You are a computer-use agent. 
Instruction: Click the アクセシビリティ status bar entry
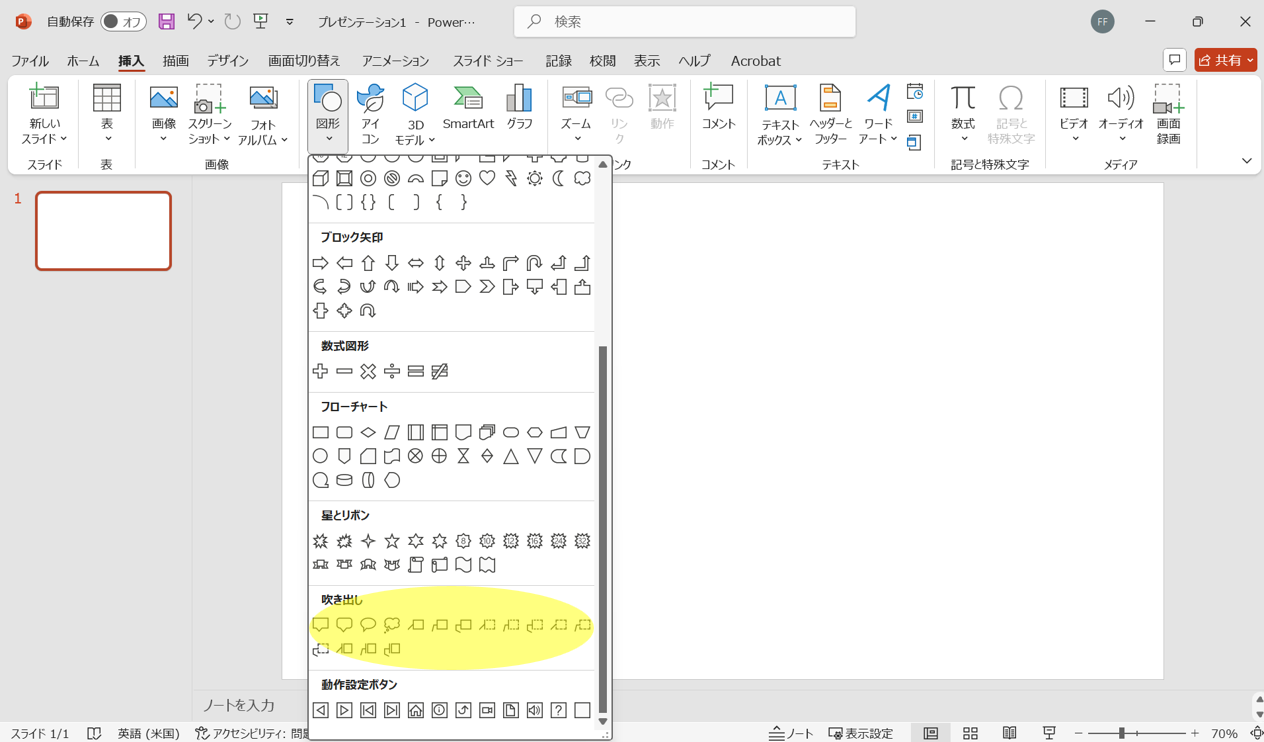point(253,733)
